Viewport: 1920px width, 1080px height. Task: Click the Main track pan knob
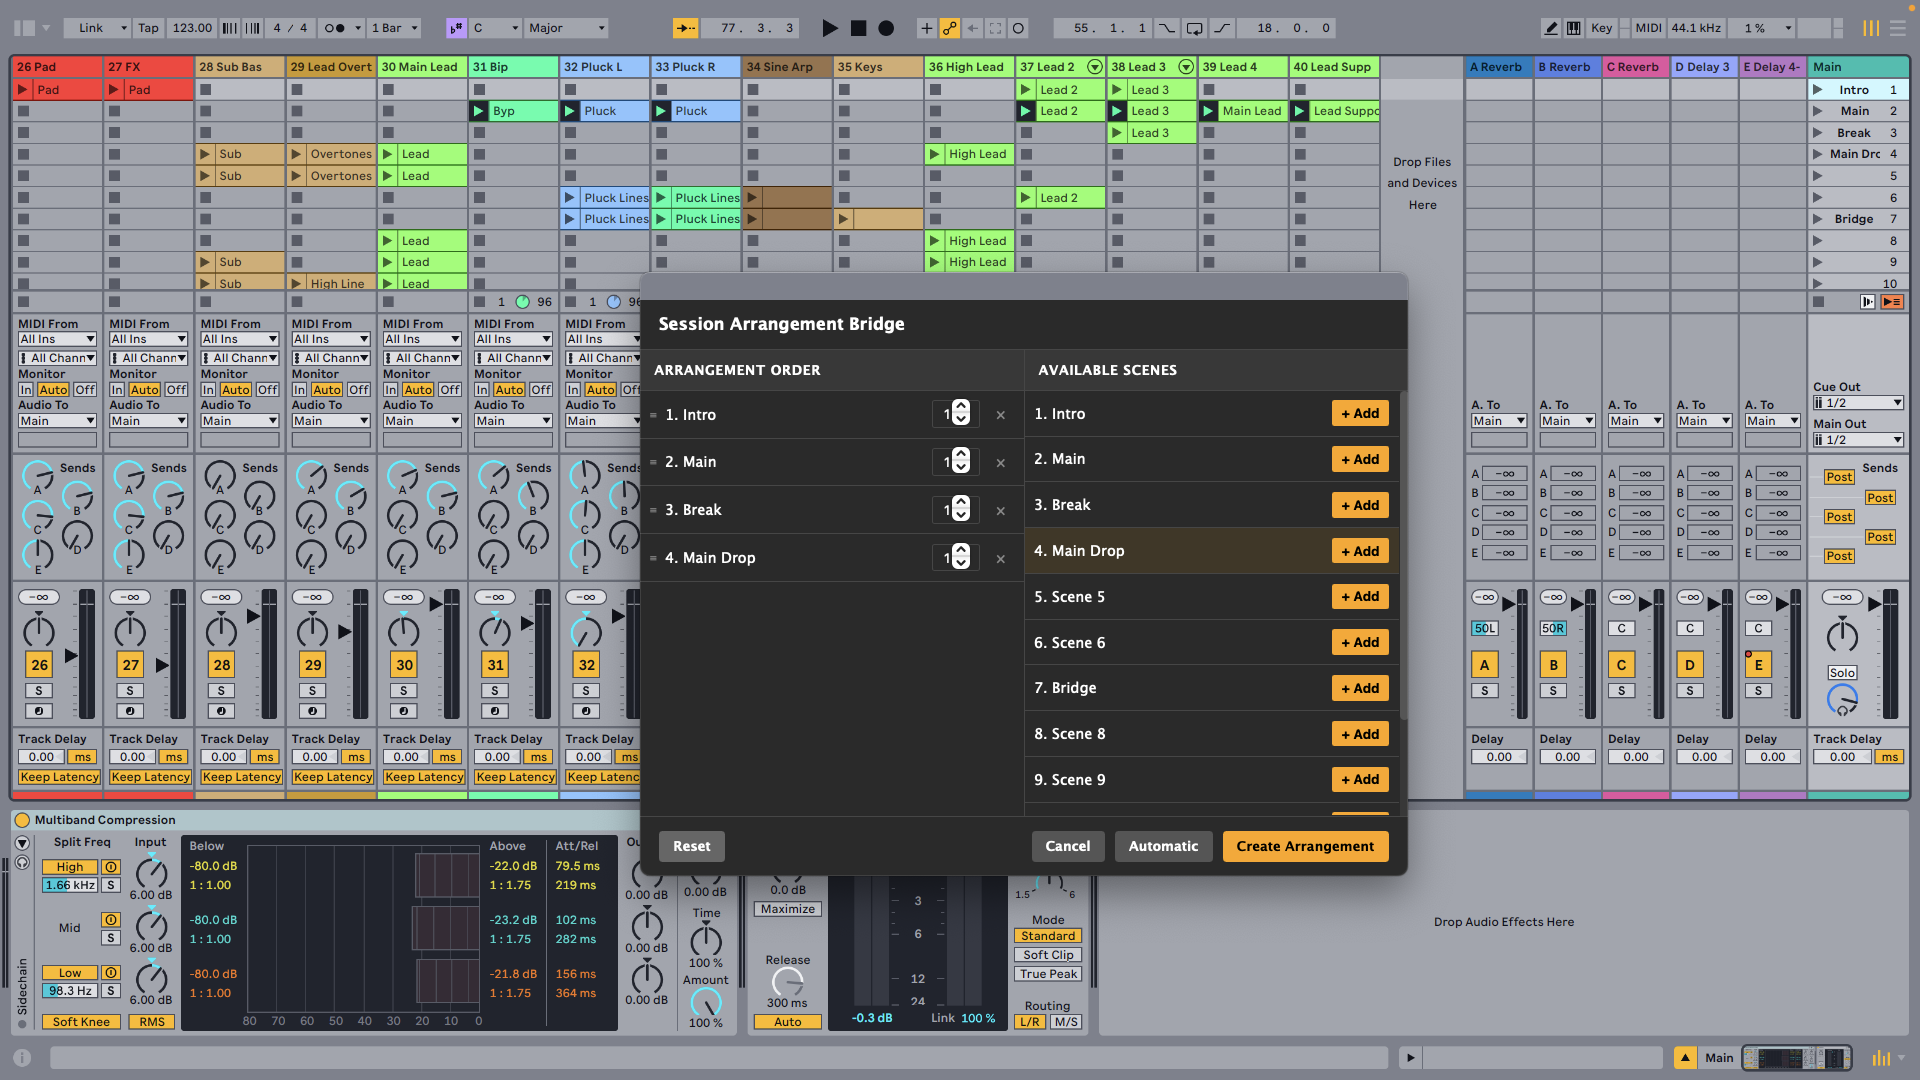[1842, 636]
